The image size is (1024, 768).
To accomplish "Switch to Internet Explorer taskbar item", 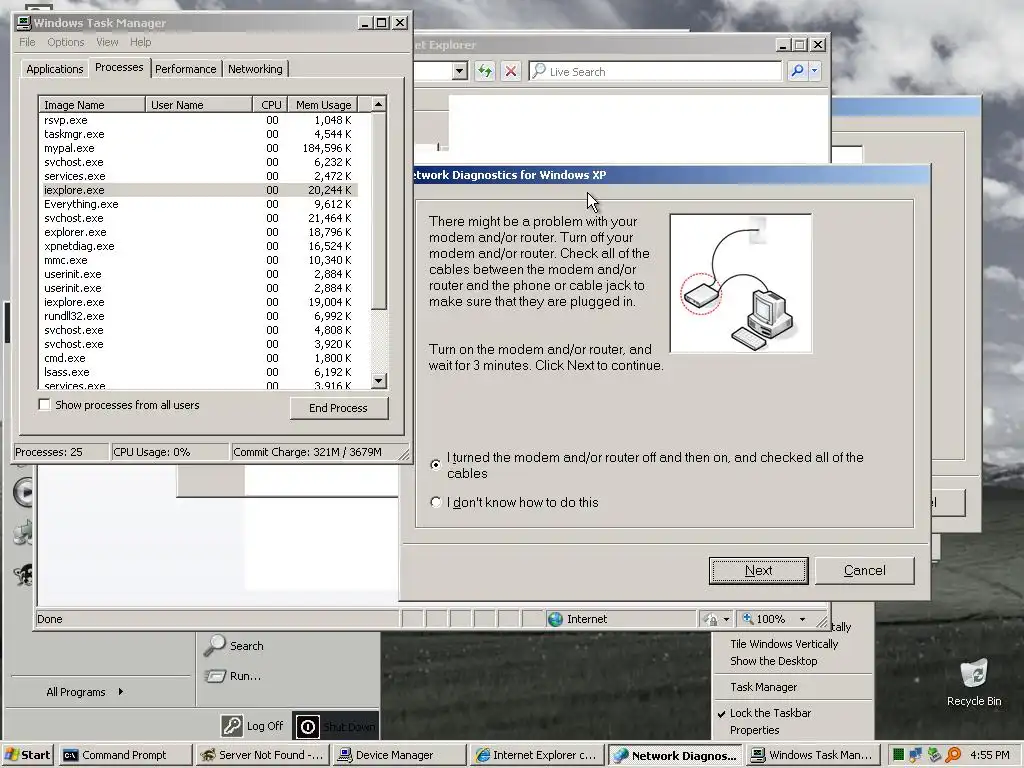I will click(x=536, y=755).
